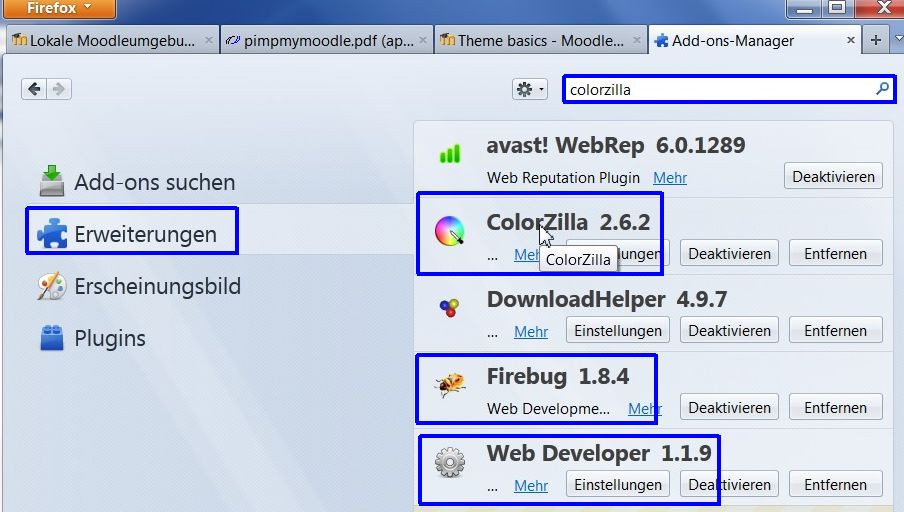Close the Lokale Moodleumgebung tab
The image size is (904, 512).
[x=209, y=40]
